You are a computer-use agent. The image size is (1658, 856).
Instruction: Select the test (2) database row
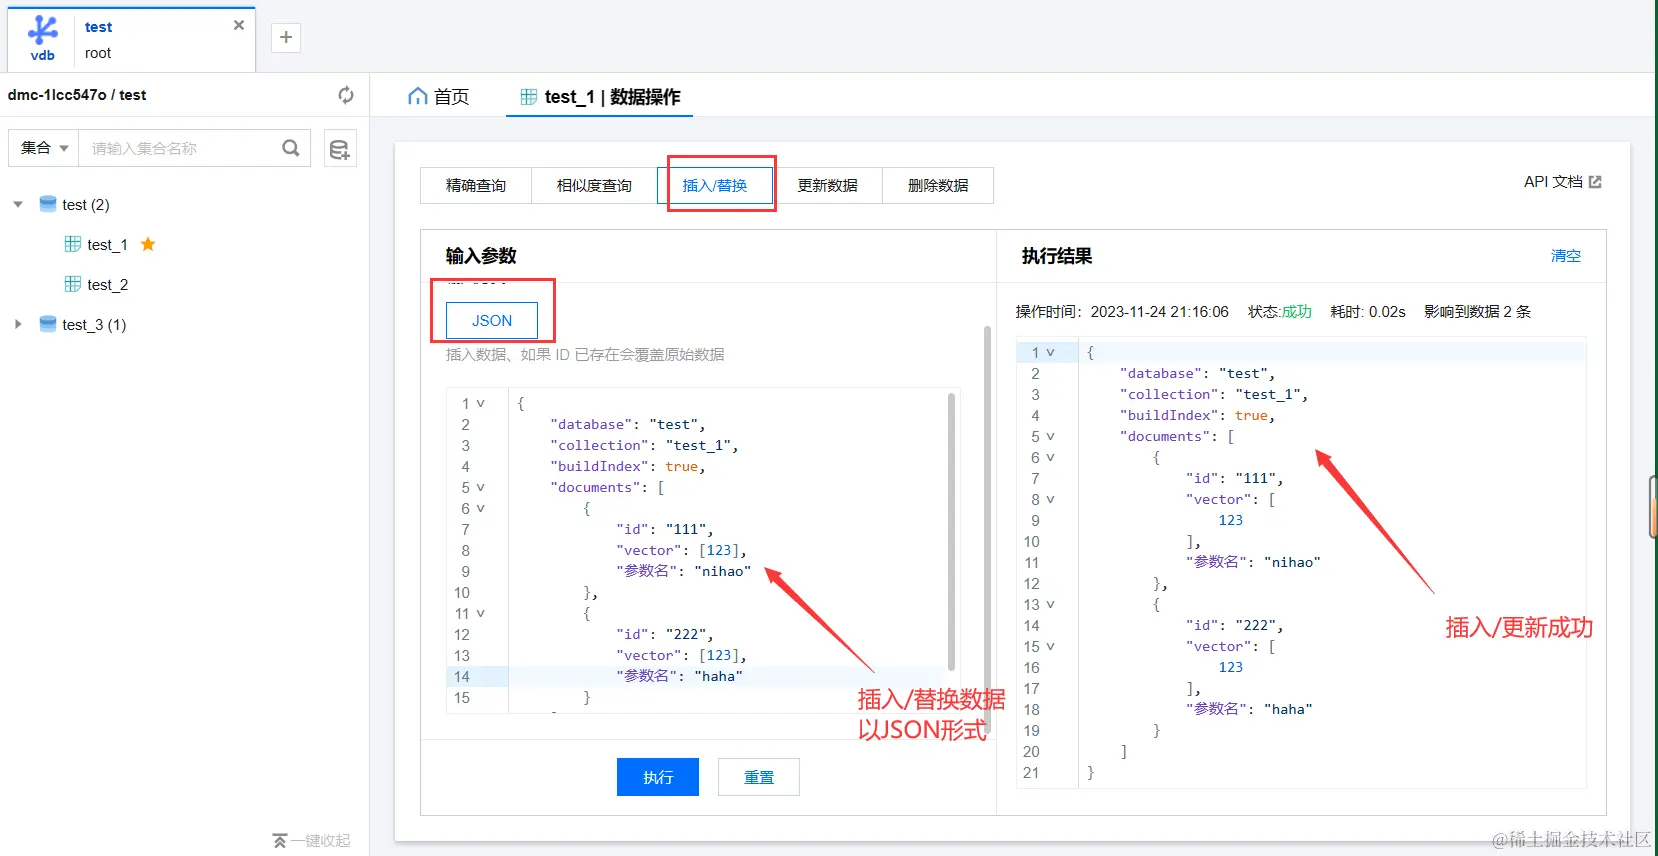(x=86, y=205)
